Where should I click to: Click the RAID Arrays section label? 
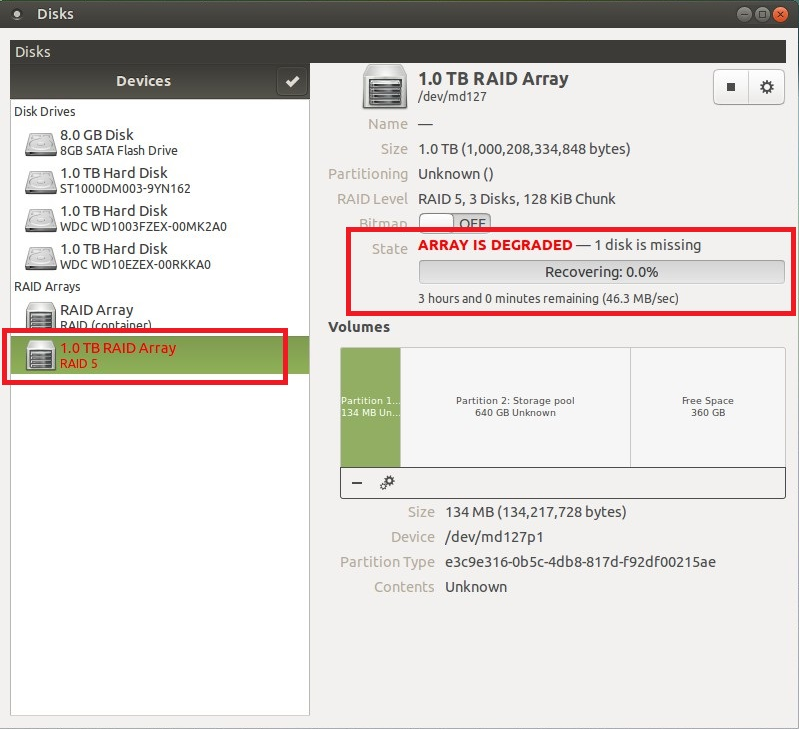pyautogui.click(x=47, y=287)
